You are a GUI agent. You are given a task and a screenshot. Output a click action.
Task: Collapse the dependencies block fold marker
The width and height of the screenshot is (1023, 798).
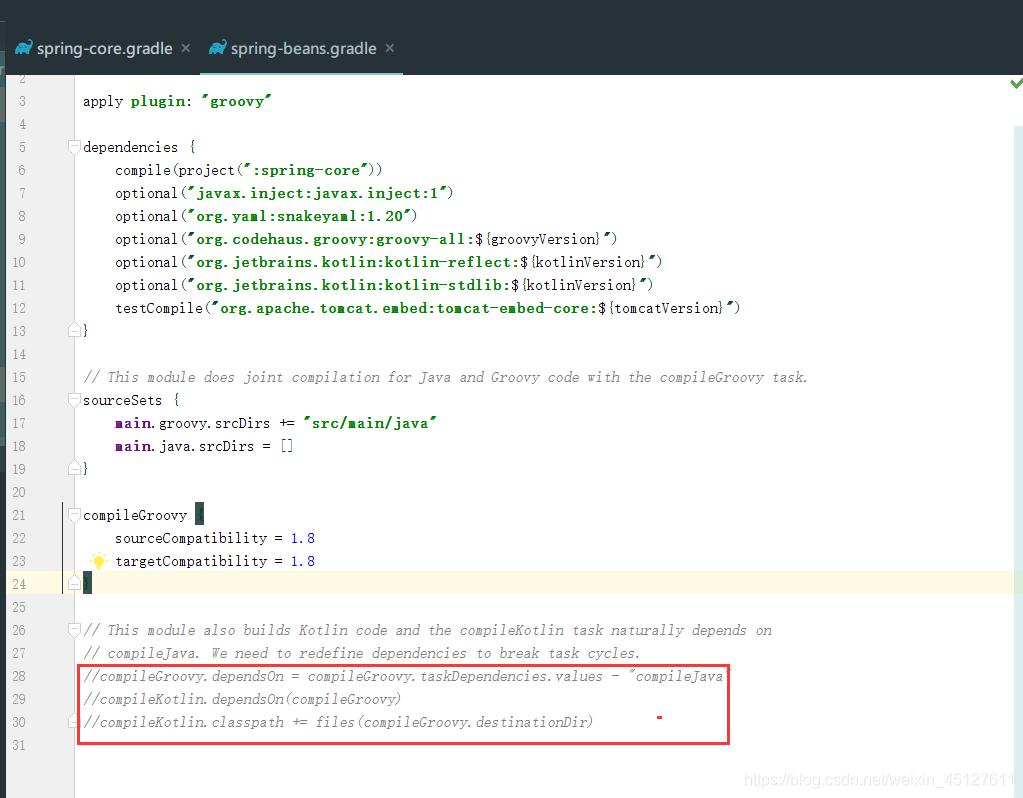(74, 147)
